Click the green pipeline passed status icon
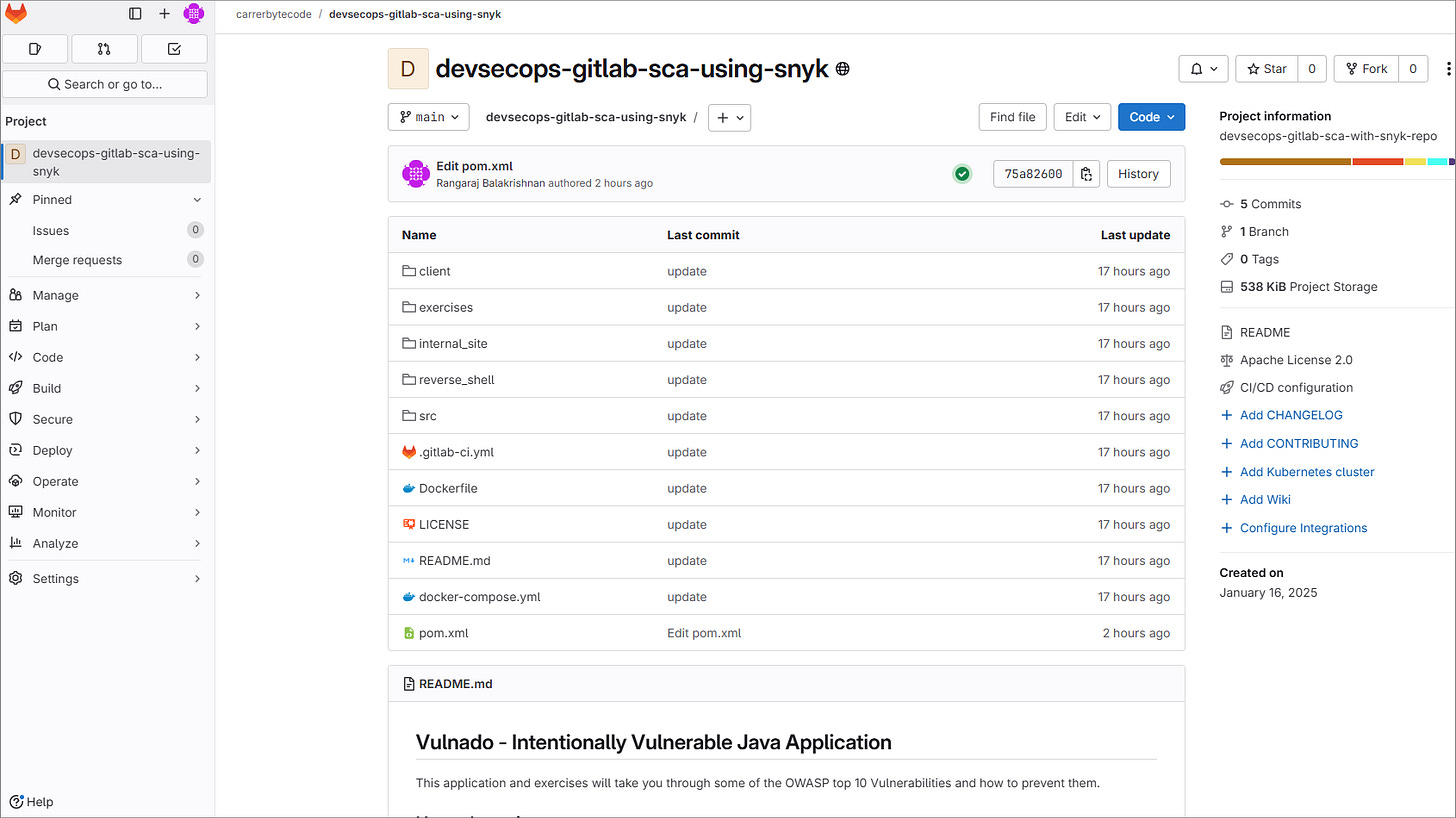Viewport: 1456px width, 818px height. pyautogui.click(x=962, y=174)
